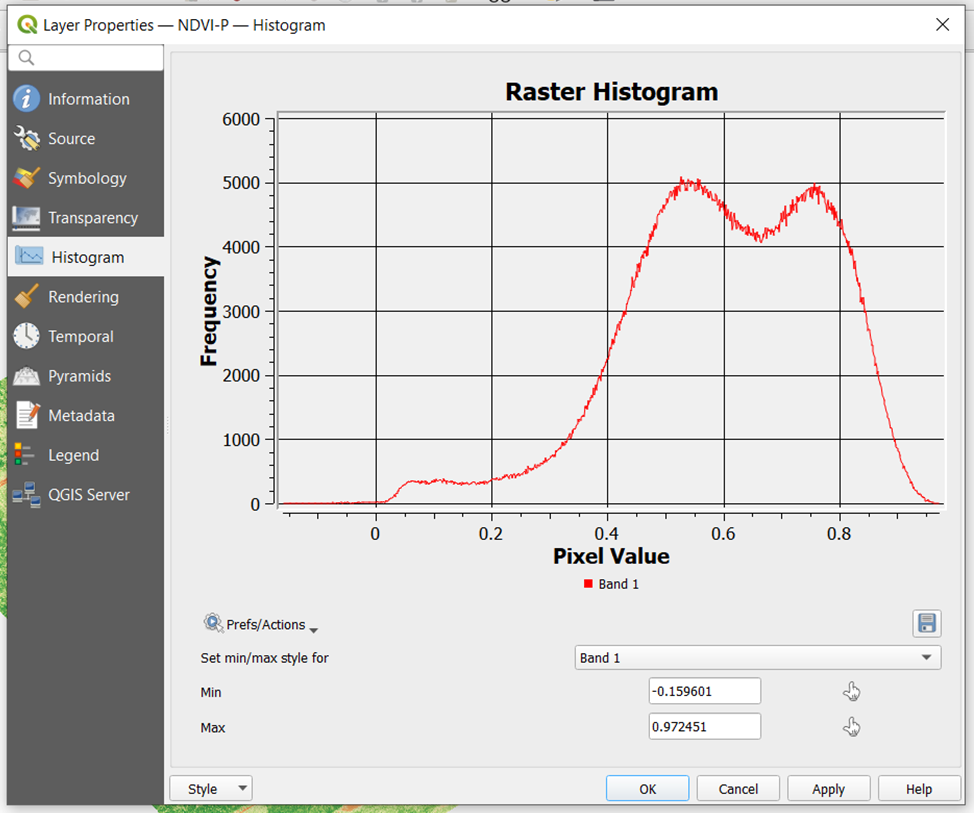
Task: Click the save histogram floppy disk icon
Action: coord(926,623)
